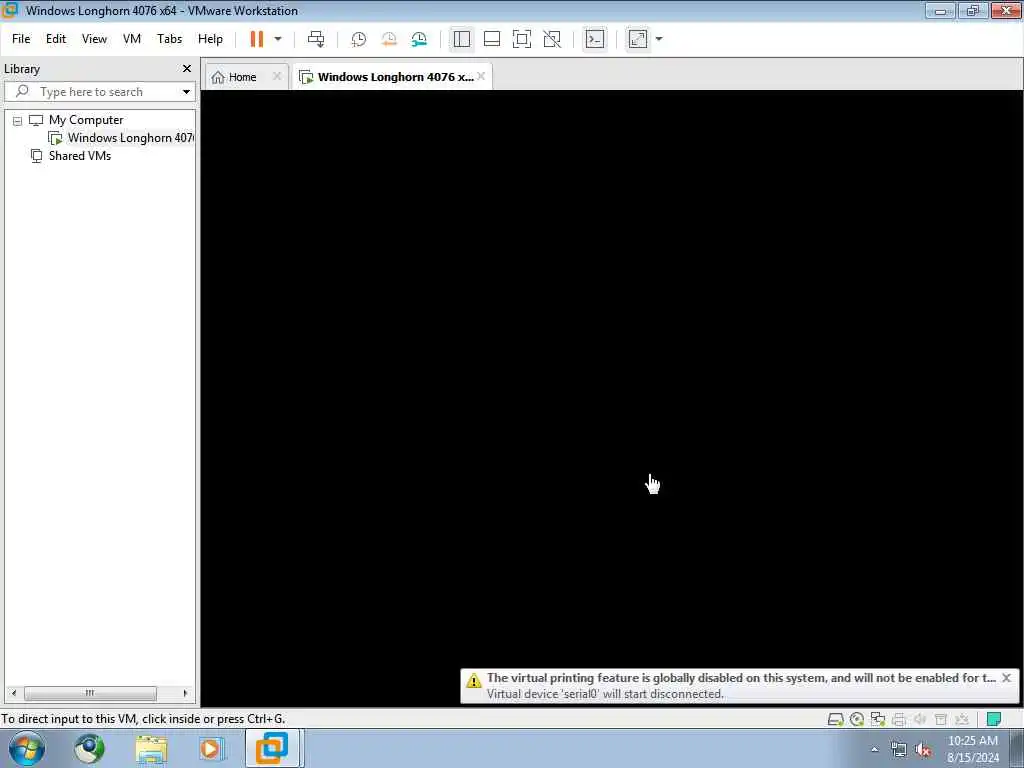The image size is (1024, 768).
Task: Send Ctrl+Alt+Del to the VM
Action: coord(316,39)
